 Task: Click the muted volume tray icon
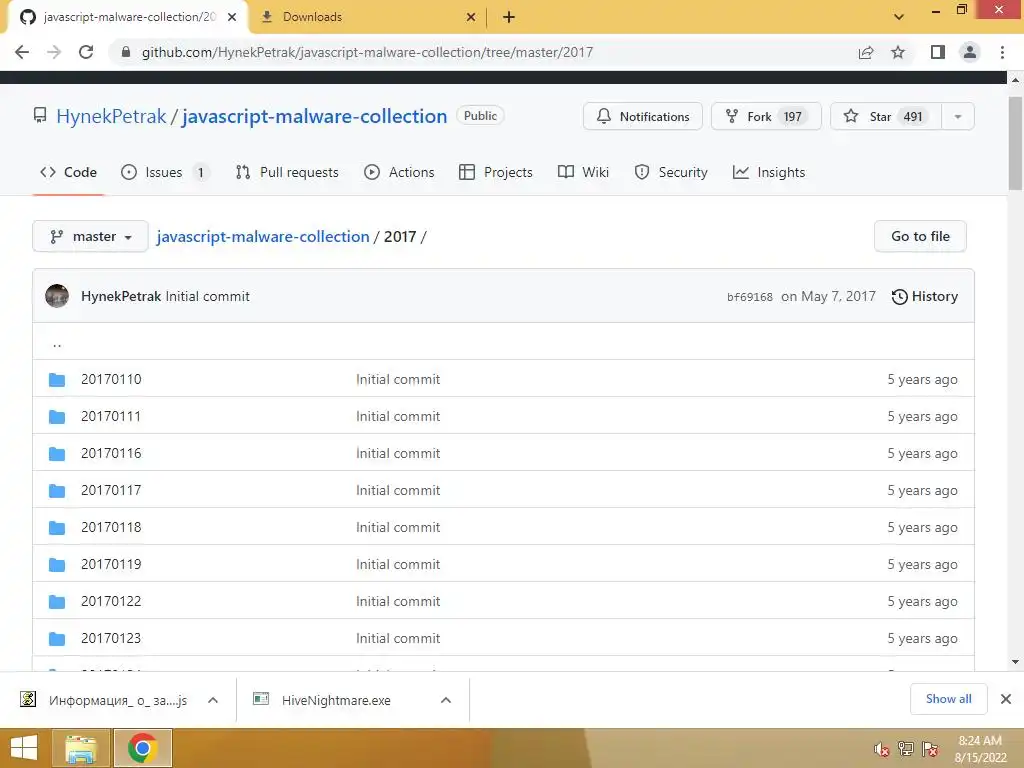click(882, 749)
